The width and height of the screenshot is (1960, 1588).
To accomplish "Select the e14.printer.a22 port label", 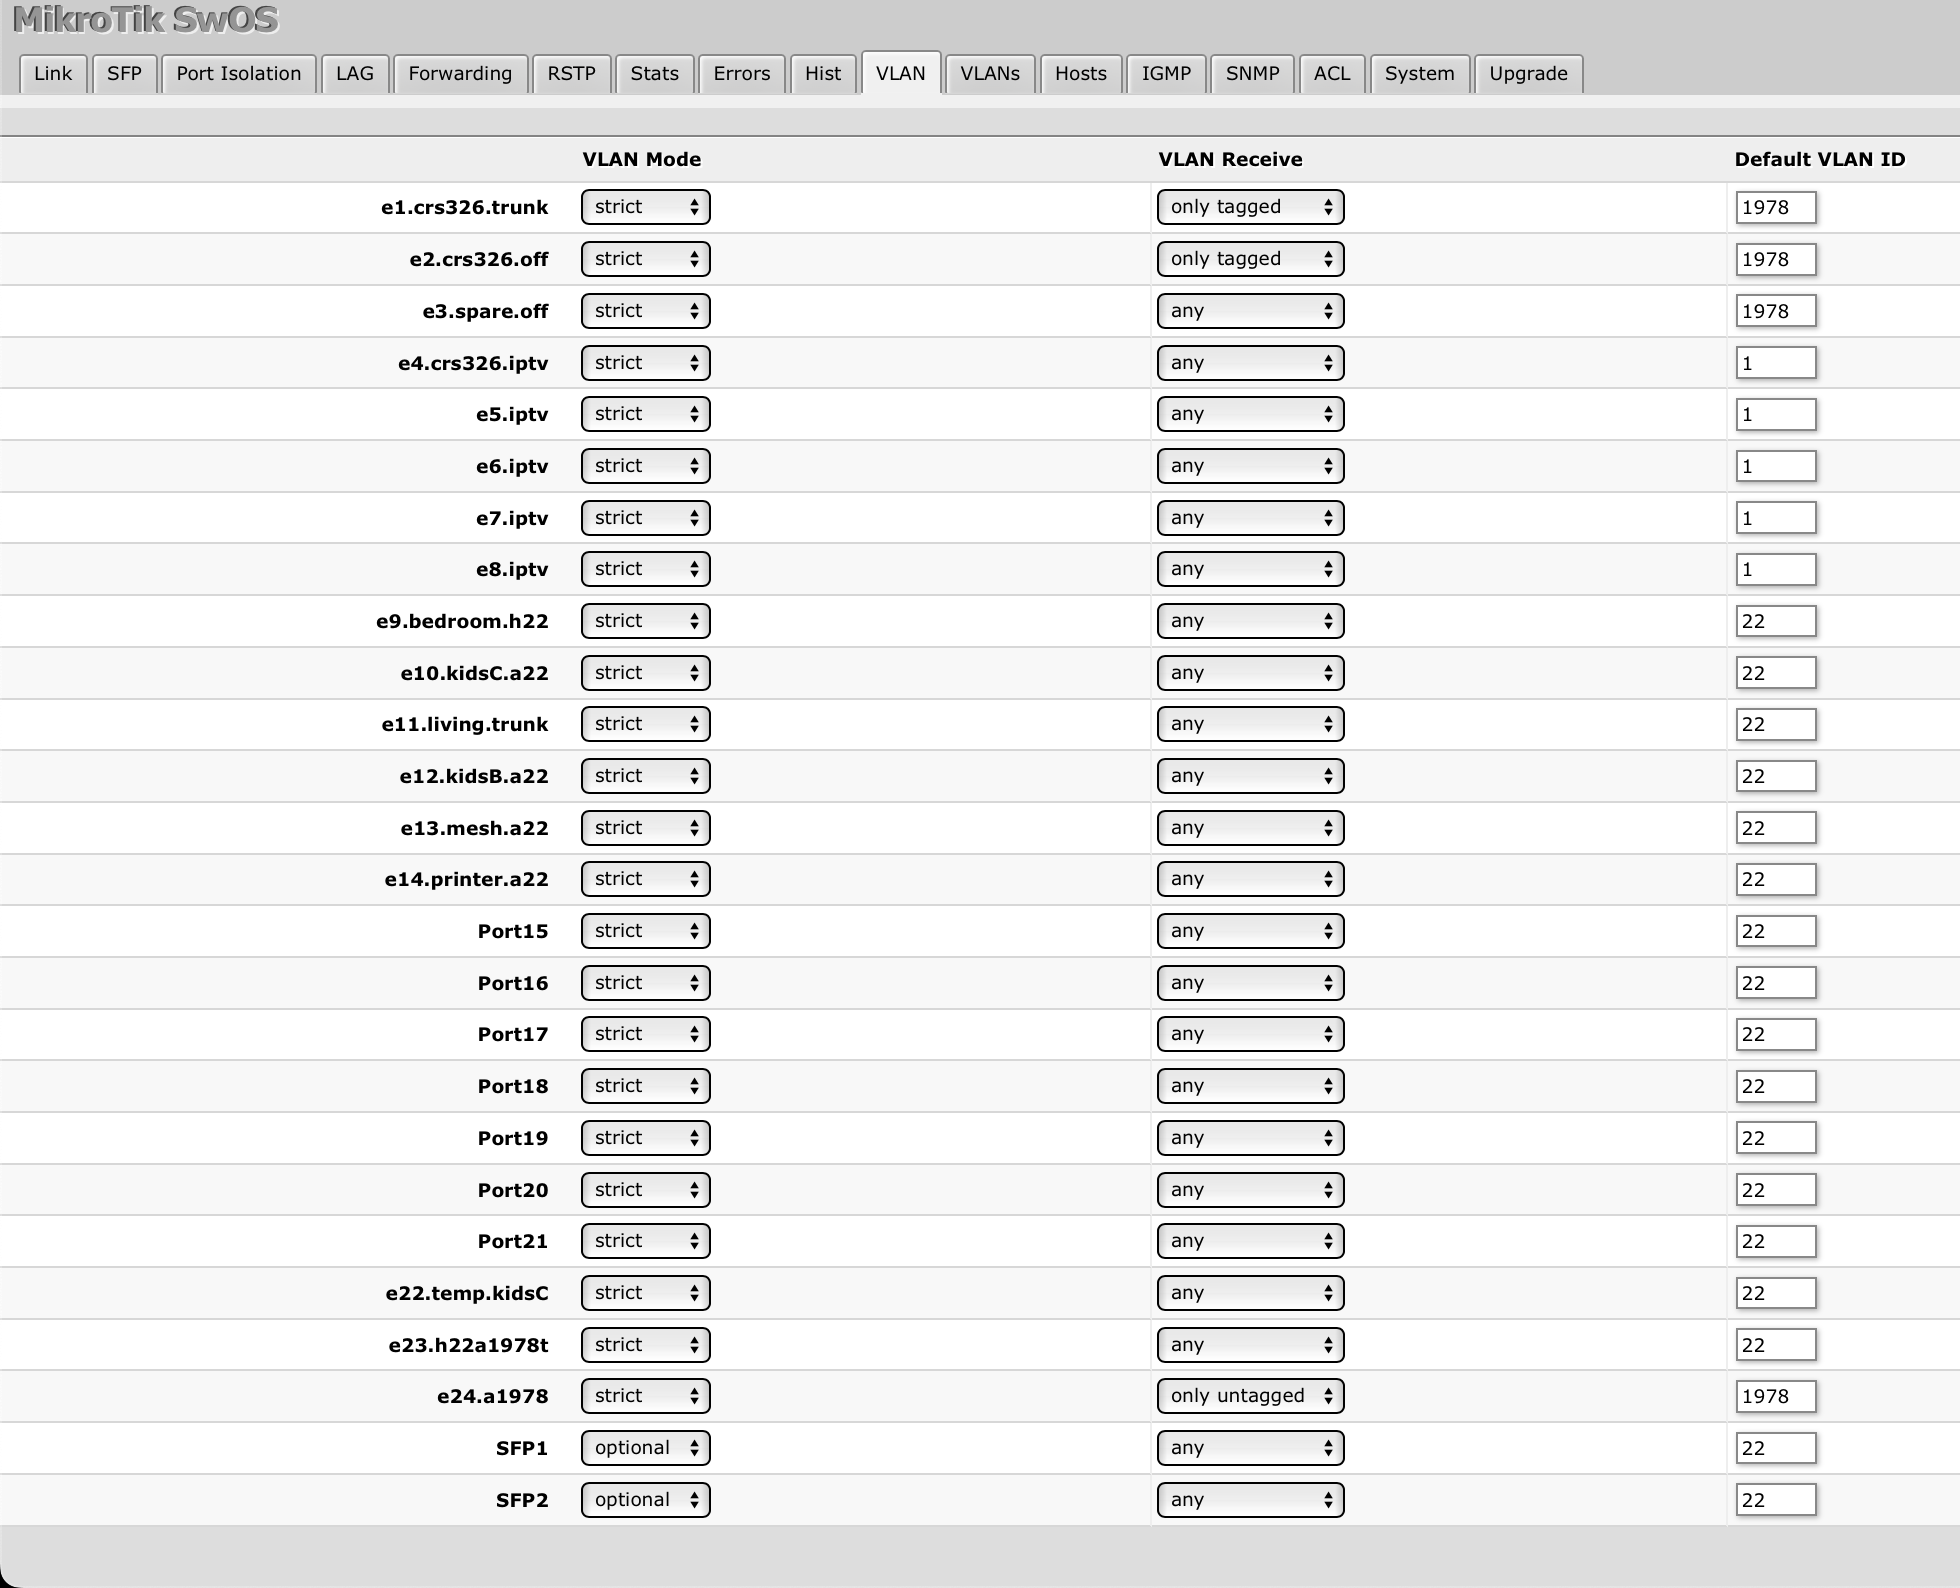I will click(467, 879).
